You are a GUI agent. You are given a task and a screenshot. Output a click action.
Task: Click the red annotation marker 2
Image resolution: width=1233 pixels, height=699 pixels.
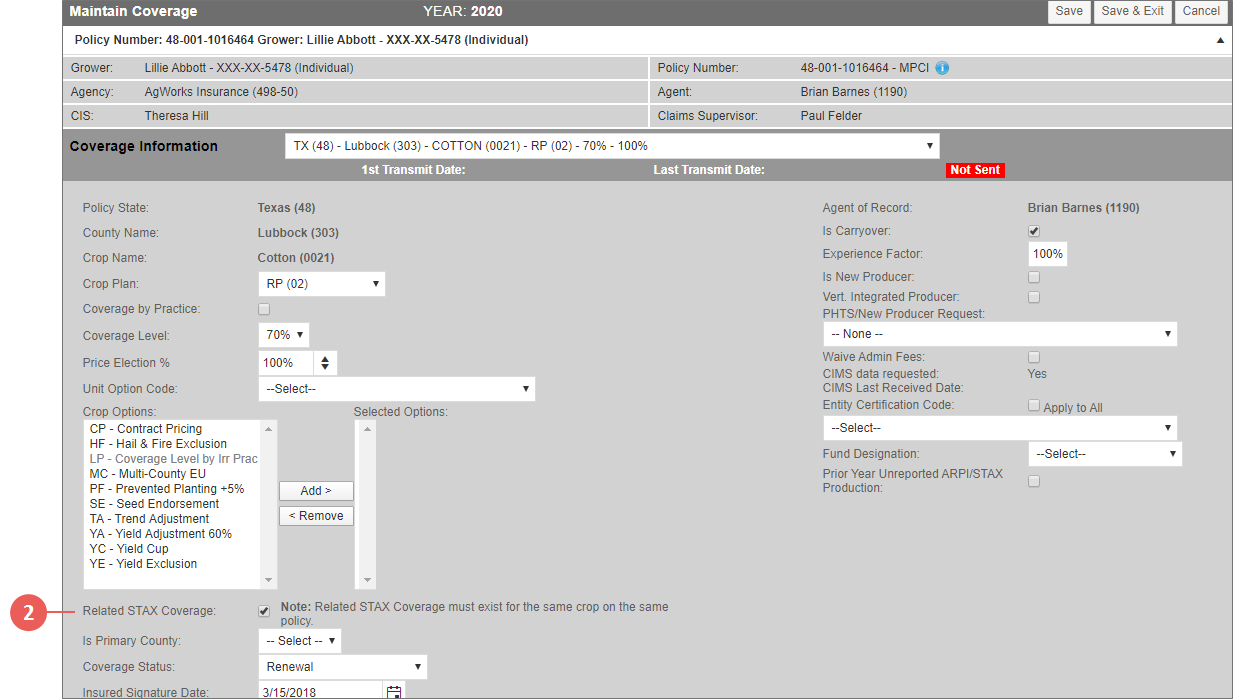click(x=29, y=613)
